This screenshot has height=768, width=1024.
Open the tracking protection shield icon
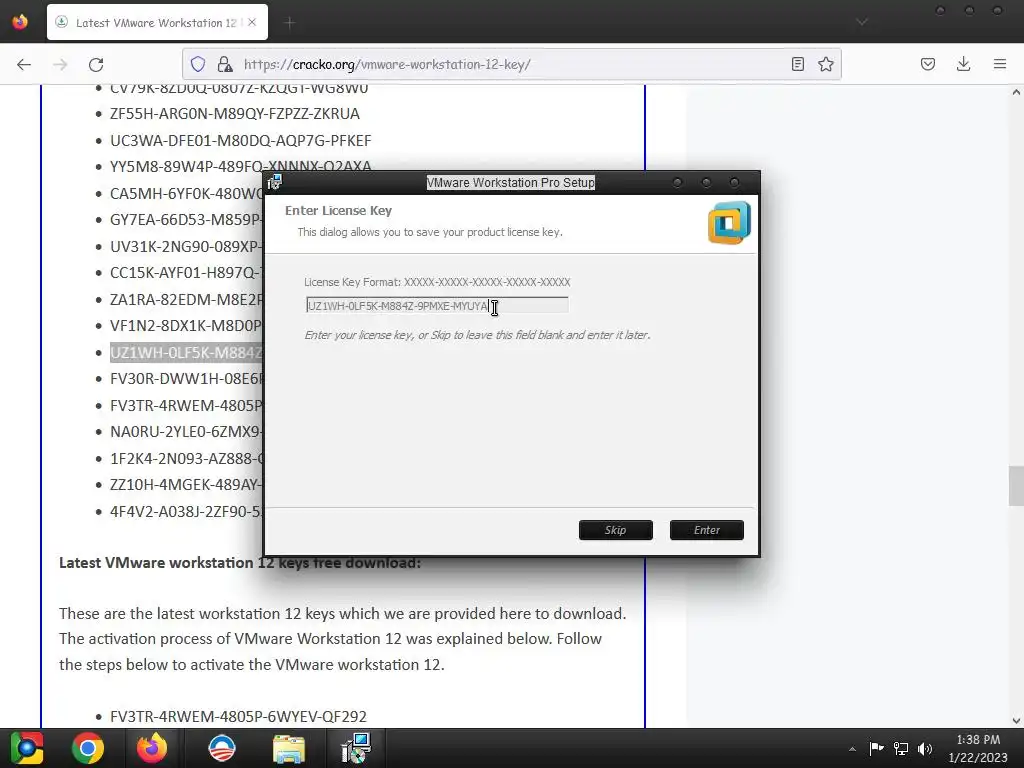tap(198, 64)
